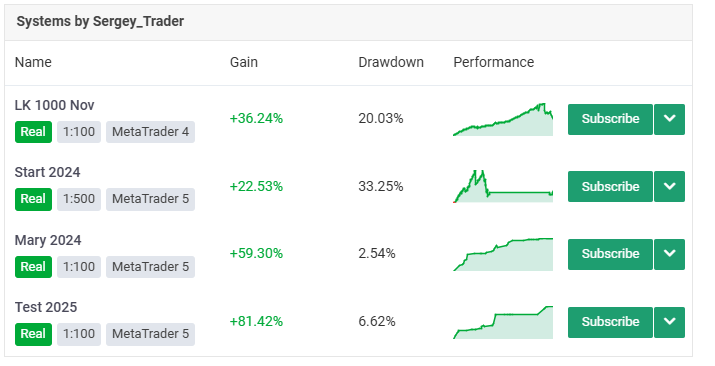Image resolution: width=715 pixels, height=366 pixels.
Task: Open the Mary 2024 system name
Action: pos(48,240)
